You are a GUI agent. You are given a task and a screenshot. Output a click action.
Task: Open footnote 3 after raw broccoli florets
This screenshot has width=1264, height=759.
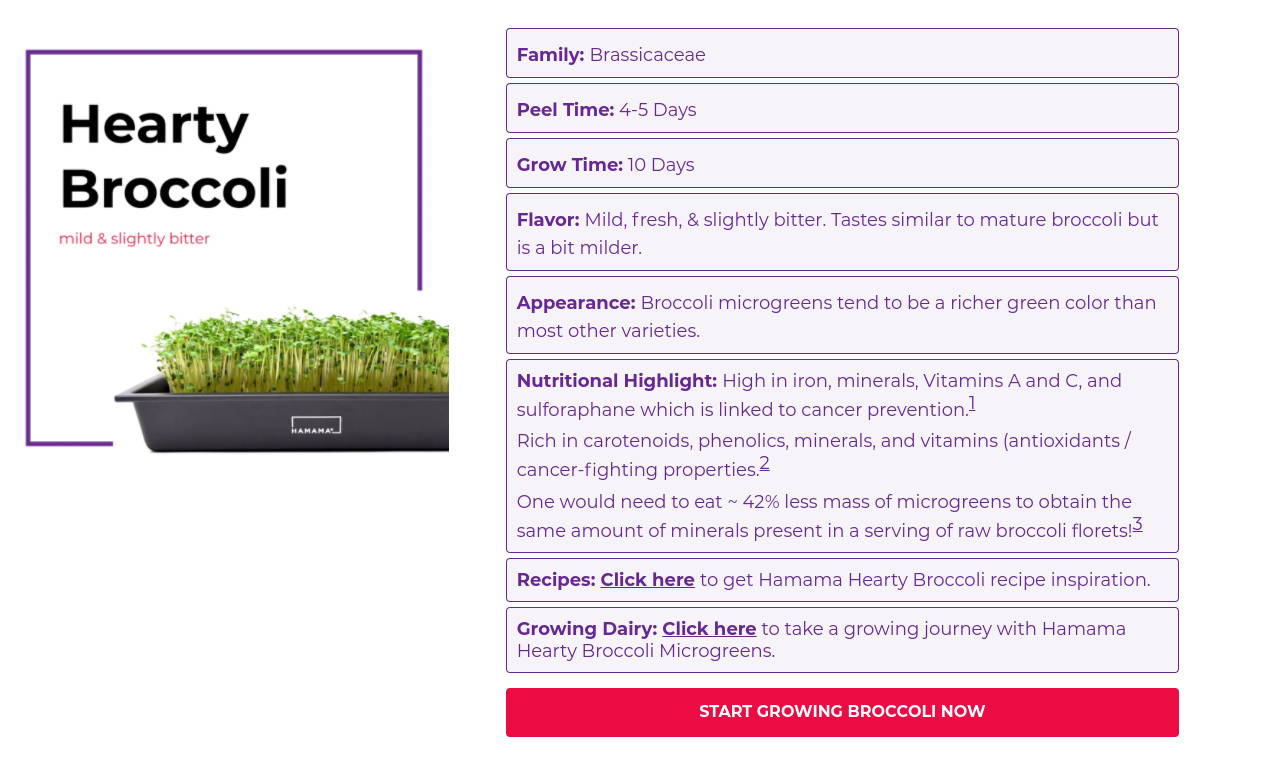point(1137,525)
